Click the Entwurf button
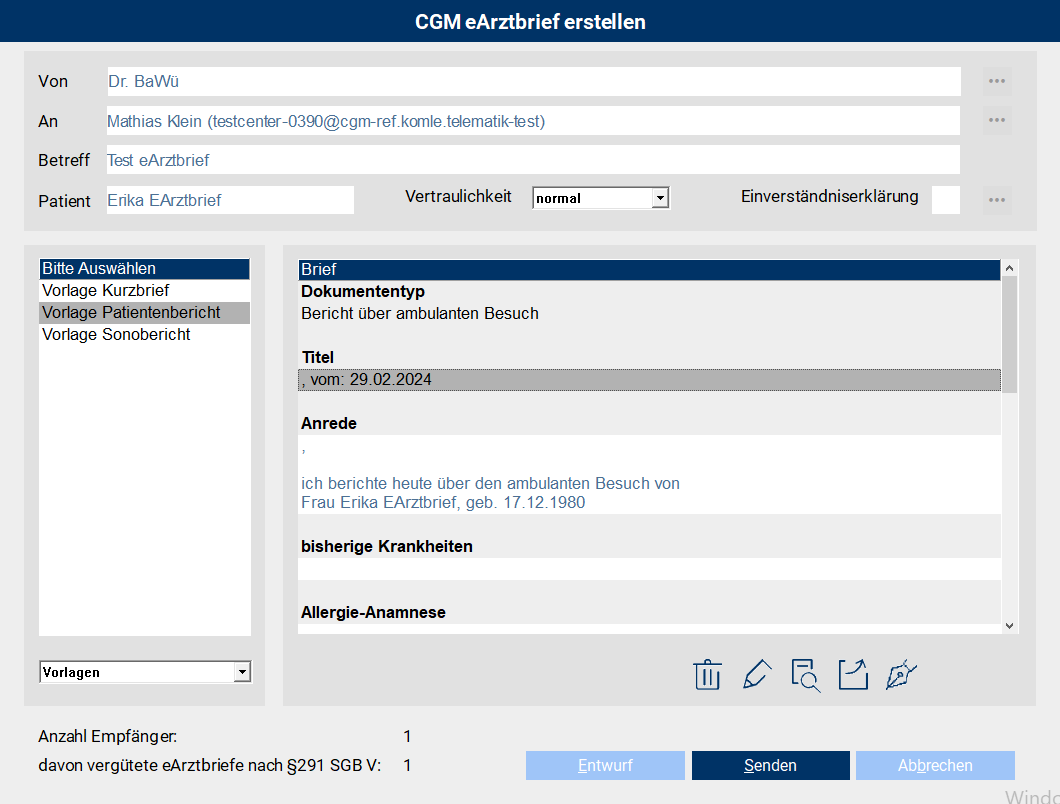This screenshot has height=804, width=1060. click(x=605, y=765)
